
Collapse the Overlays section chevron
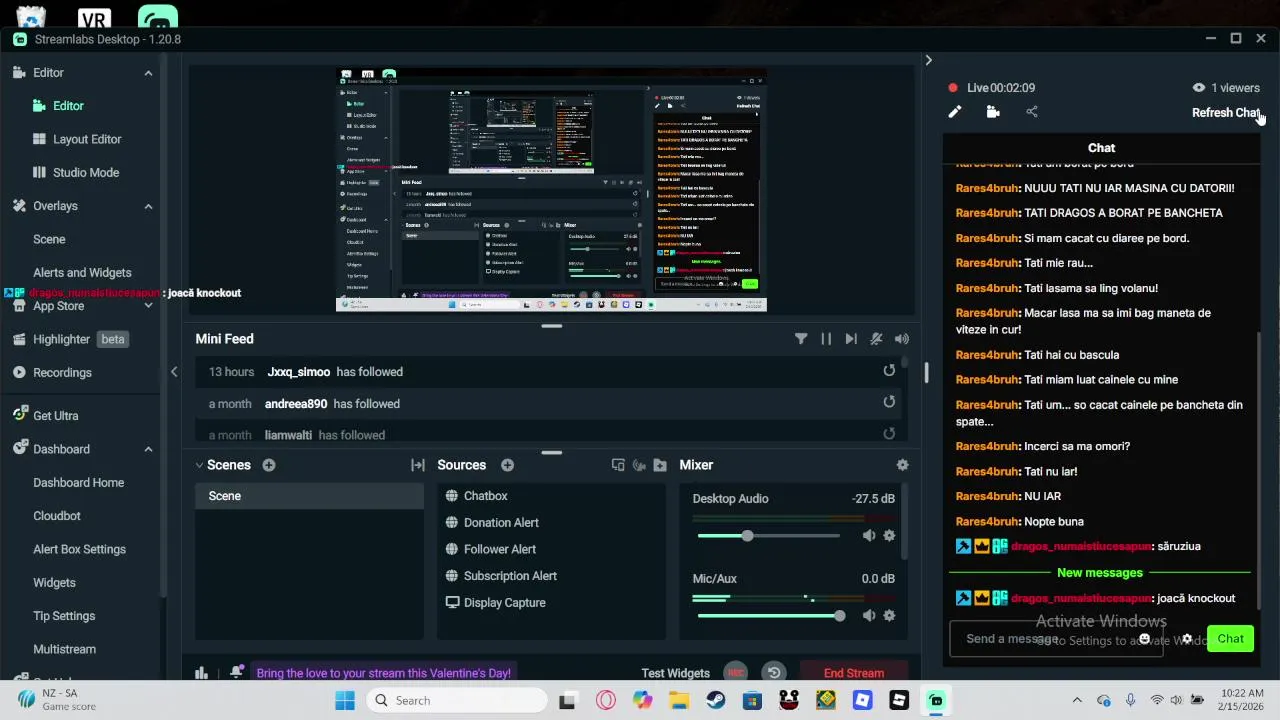click(x=148, y=206)
